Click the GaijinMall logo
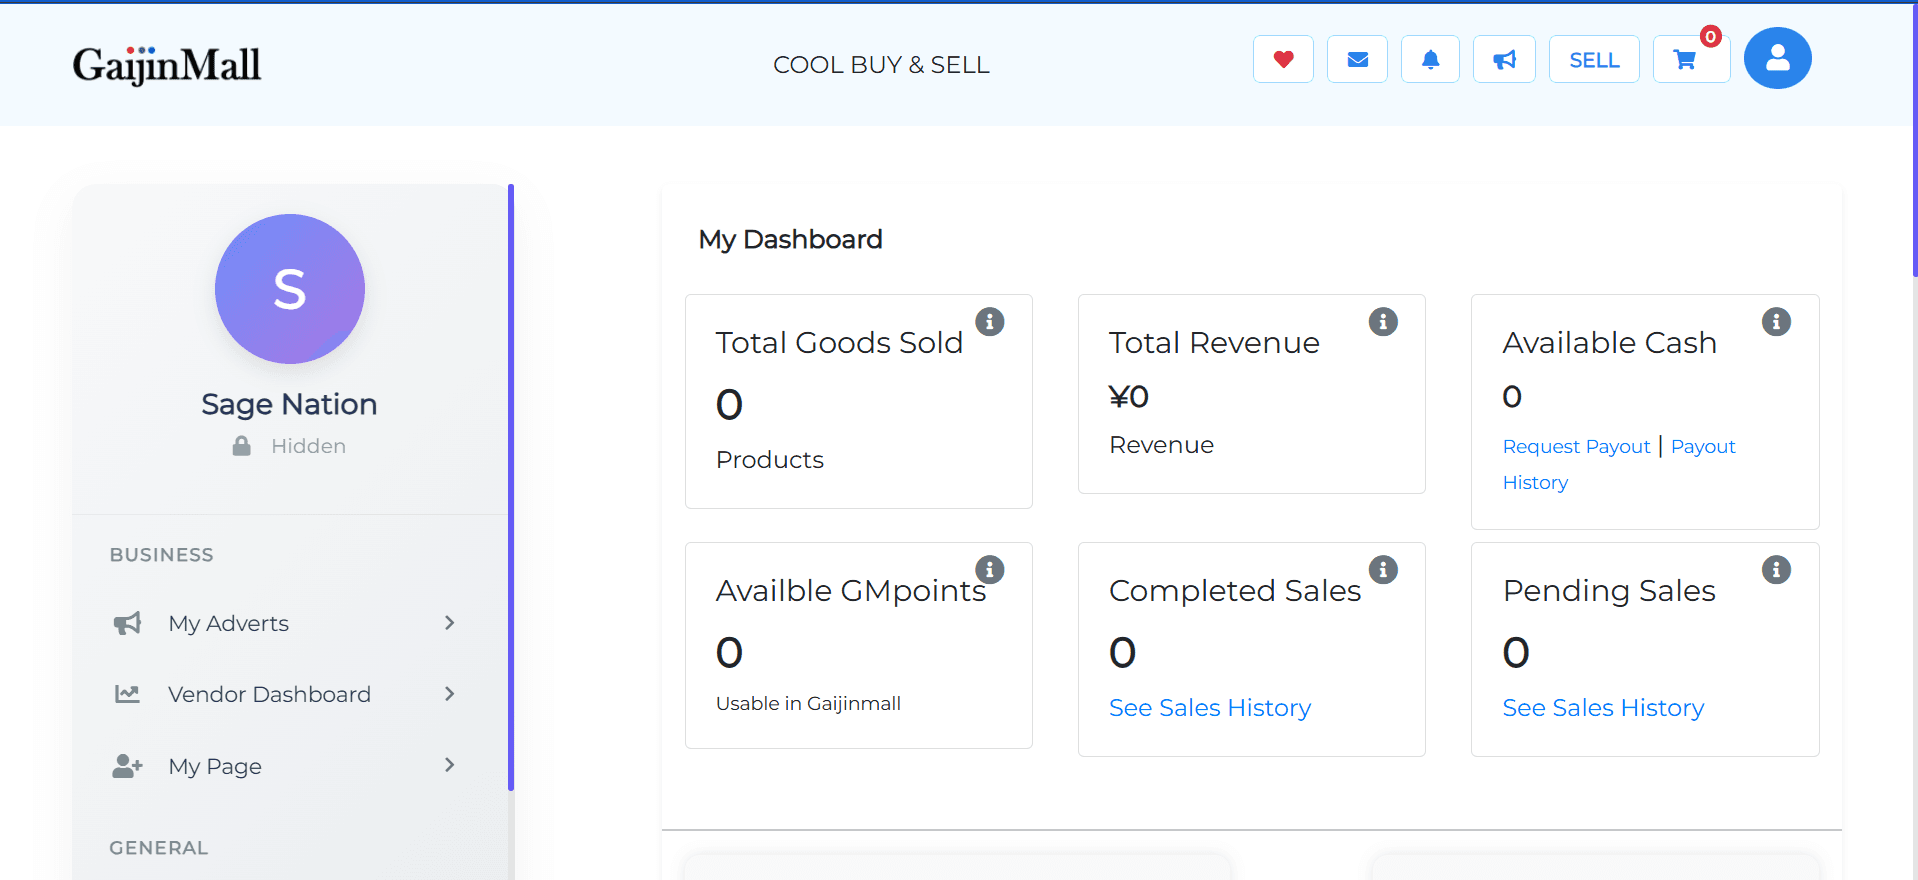This screenshot has width=1918, height=880. (x=167, y=65)
